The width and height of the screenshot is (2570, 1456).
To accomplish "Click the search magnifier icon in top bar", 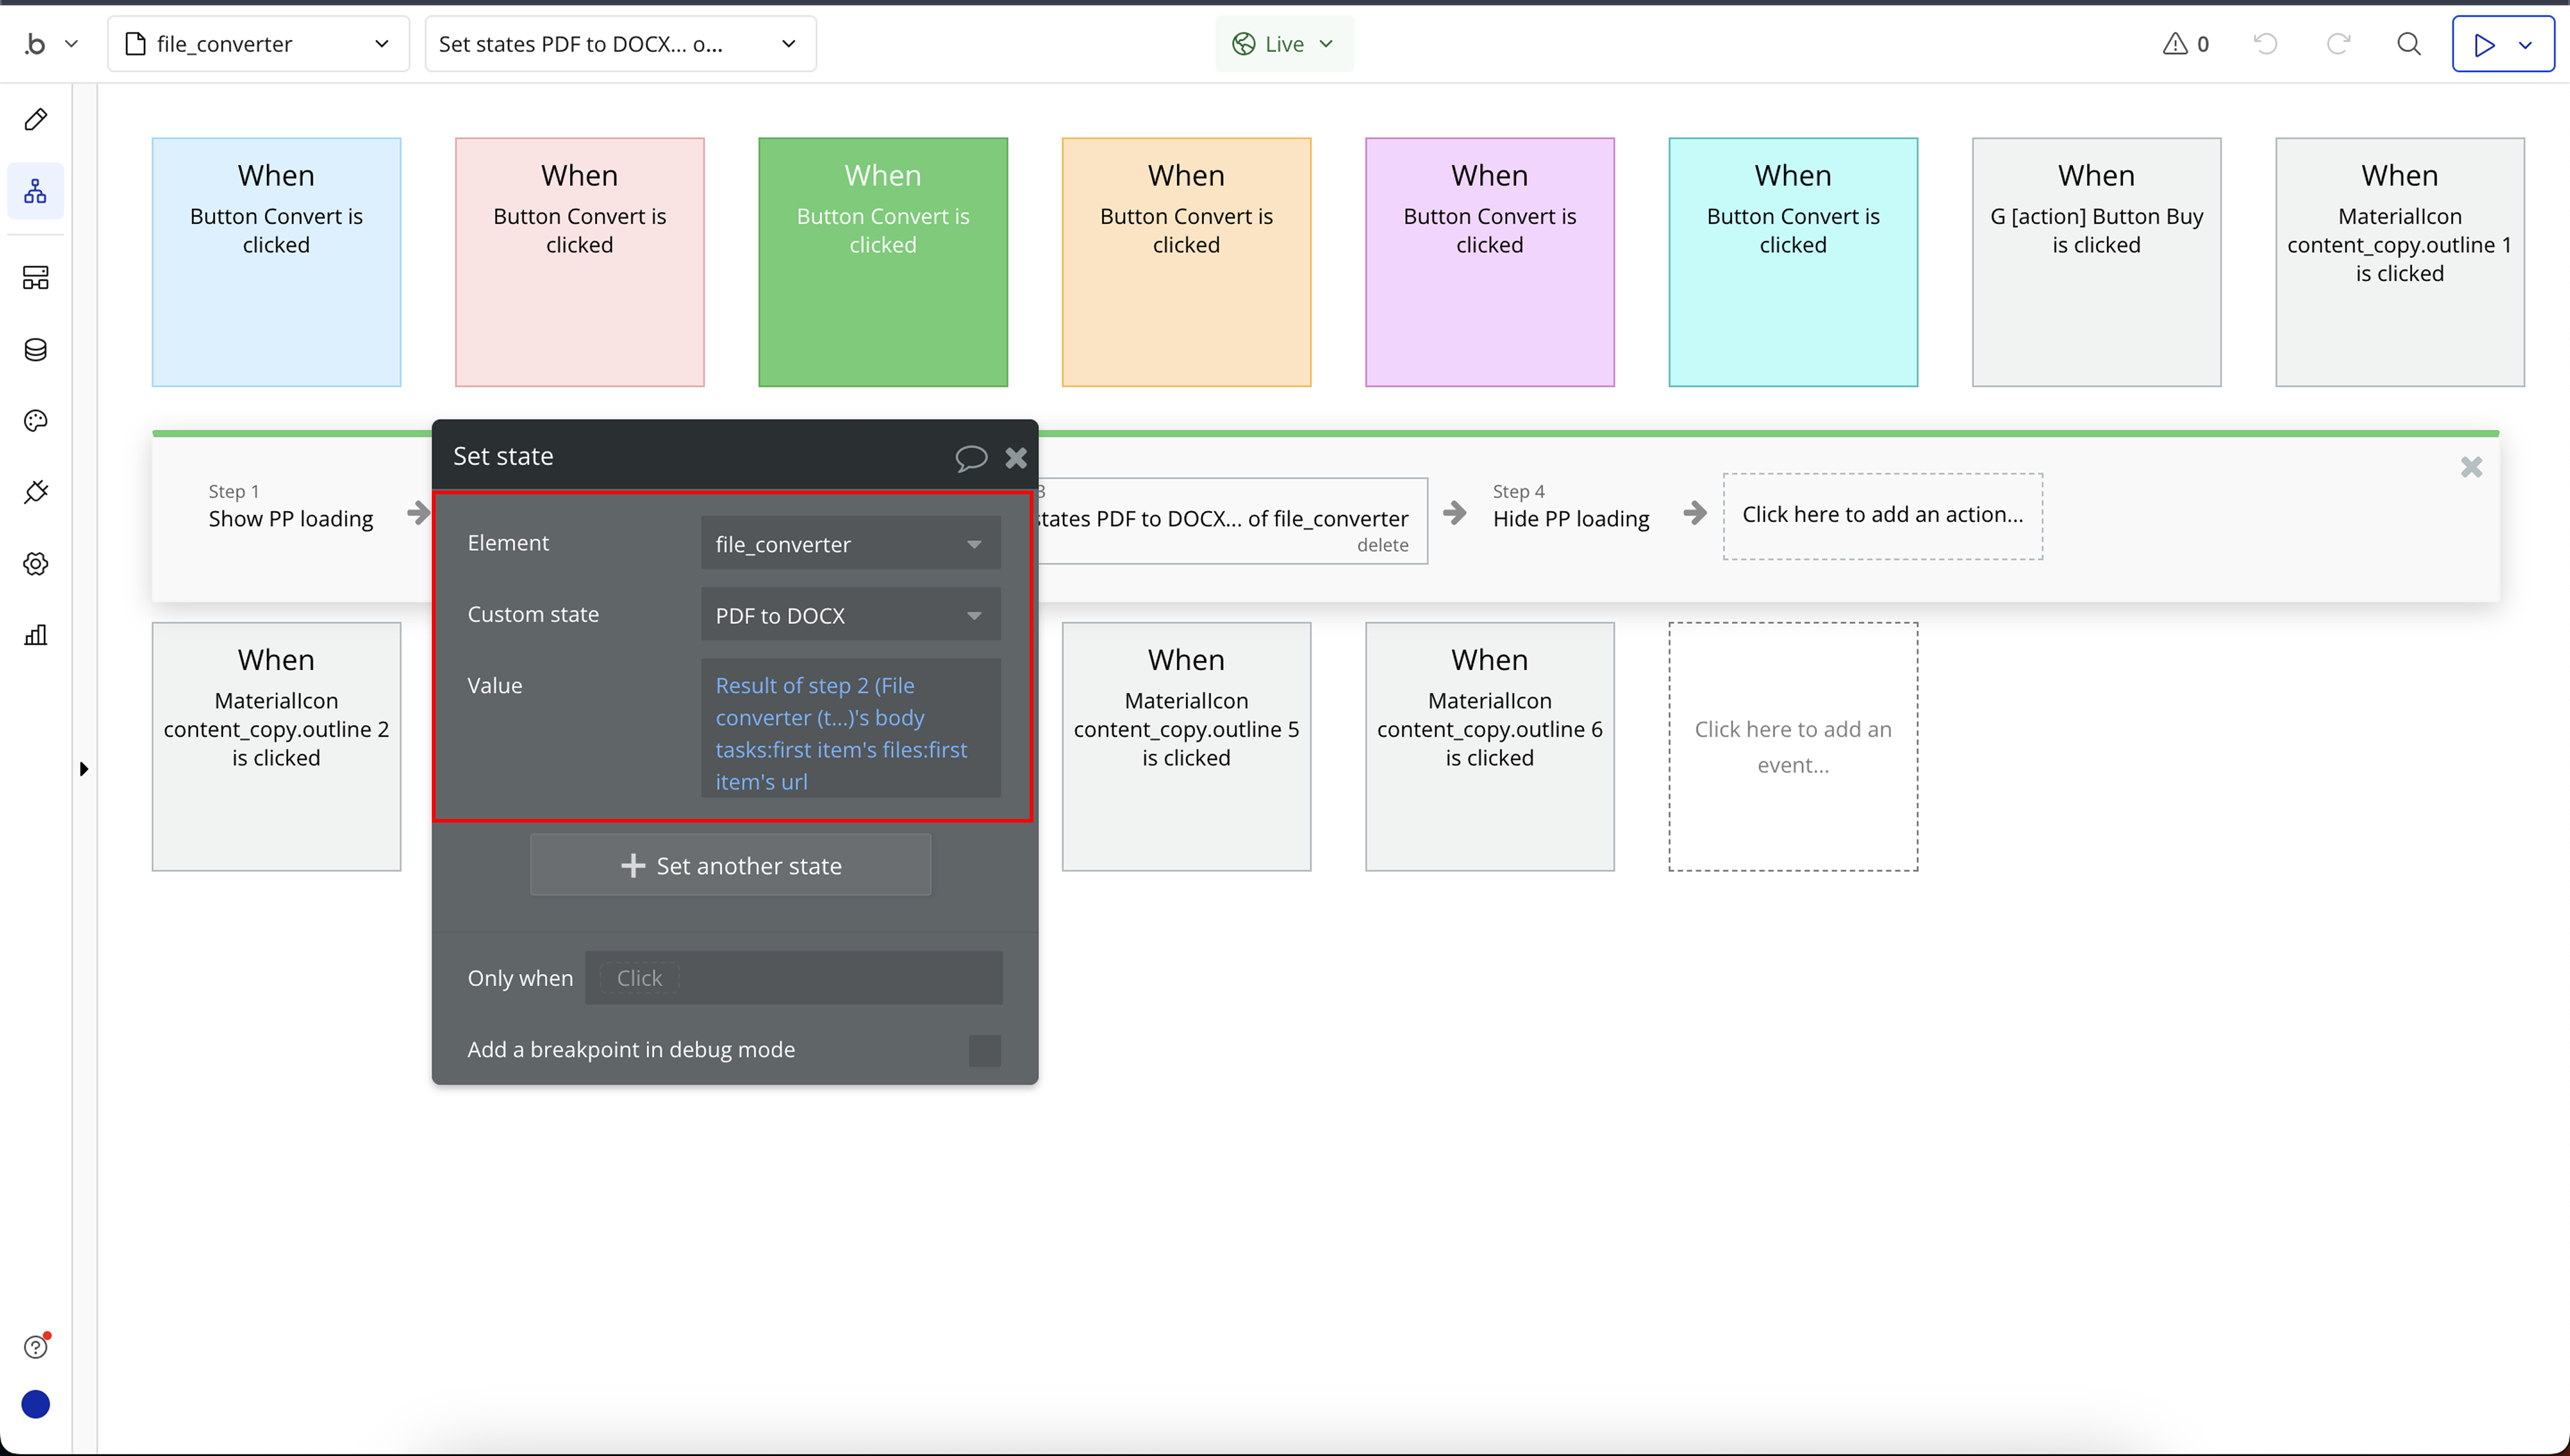I will pyautogui.click(x=2409, y=44).
